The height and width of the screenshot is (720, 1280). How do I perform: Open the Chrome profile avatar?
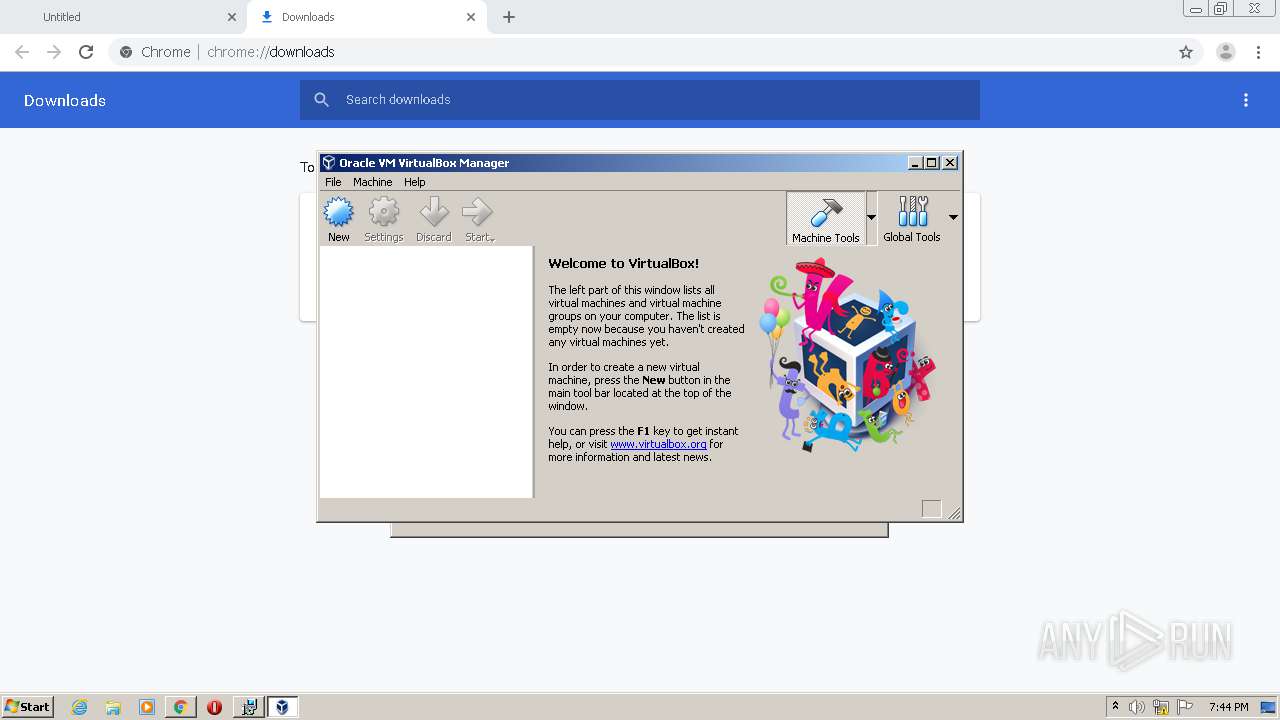click(x=1226, y=52)
